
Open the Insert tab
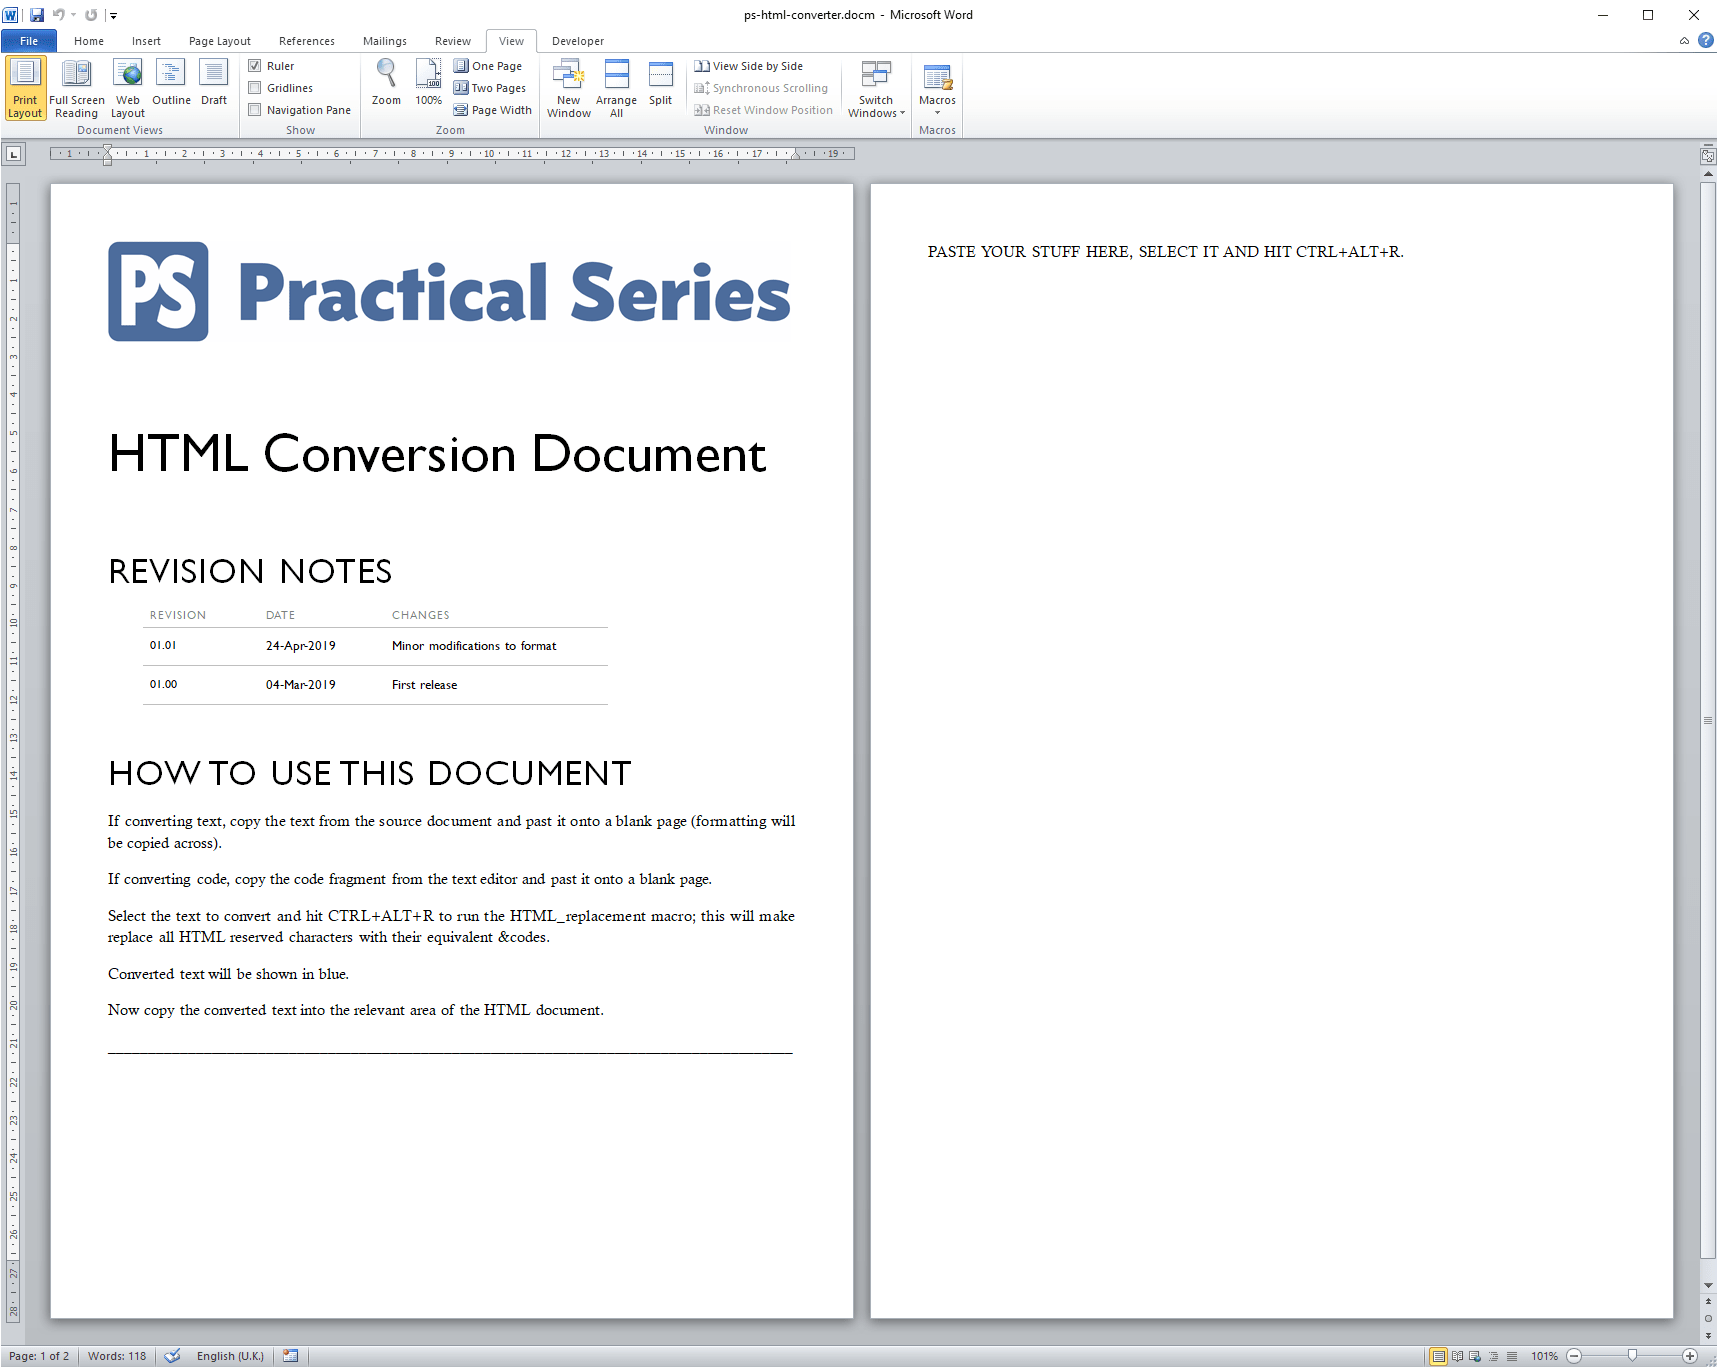[146, 41]
